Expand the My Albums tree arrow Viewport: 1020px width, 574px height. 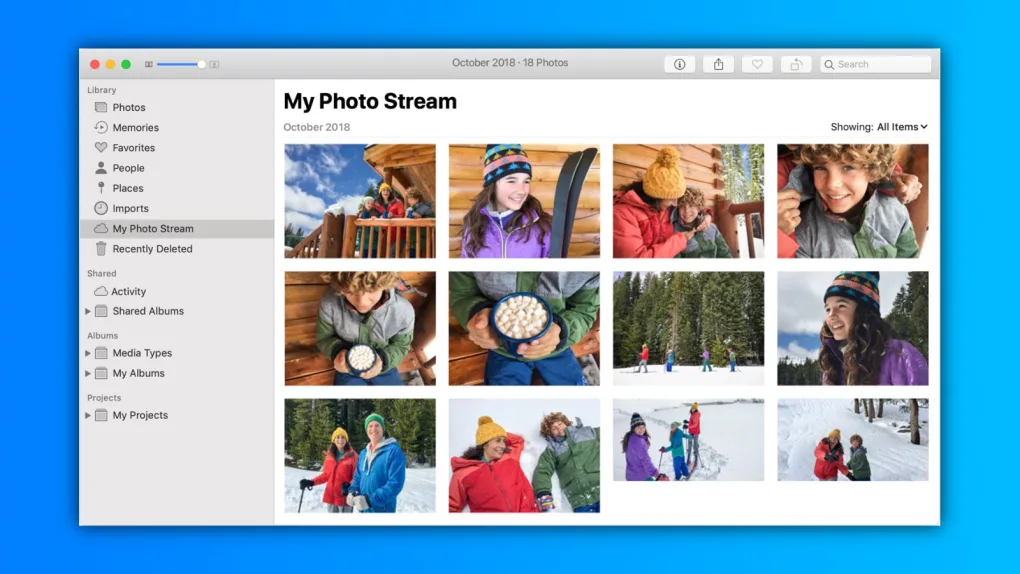click(x=88, y=374)
